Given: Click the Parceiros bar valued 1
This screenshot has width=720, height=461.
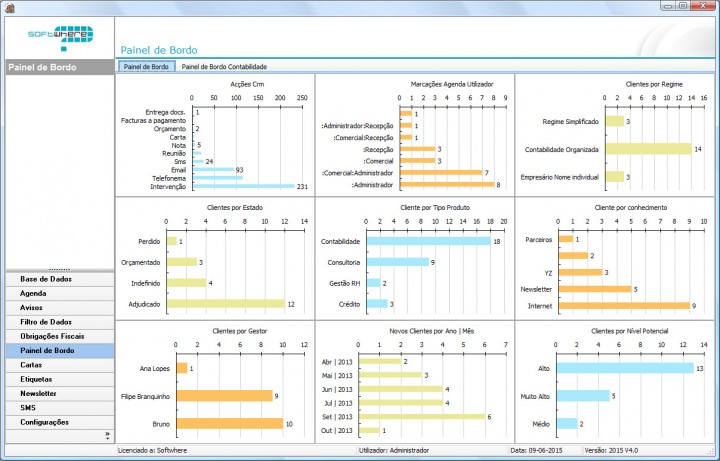Looking at the screenshot, I should click(566, 239).
